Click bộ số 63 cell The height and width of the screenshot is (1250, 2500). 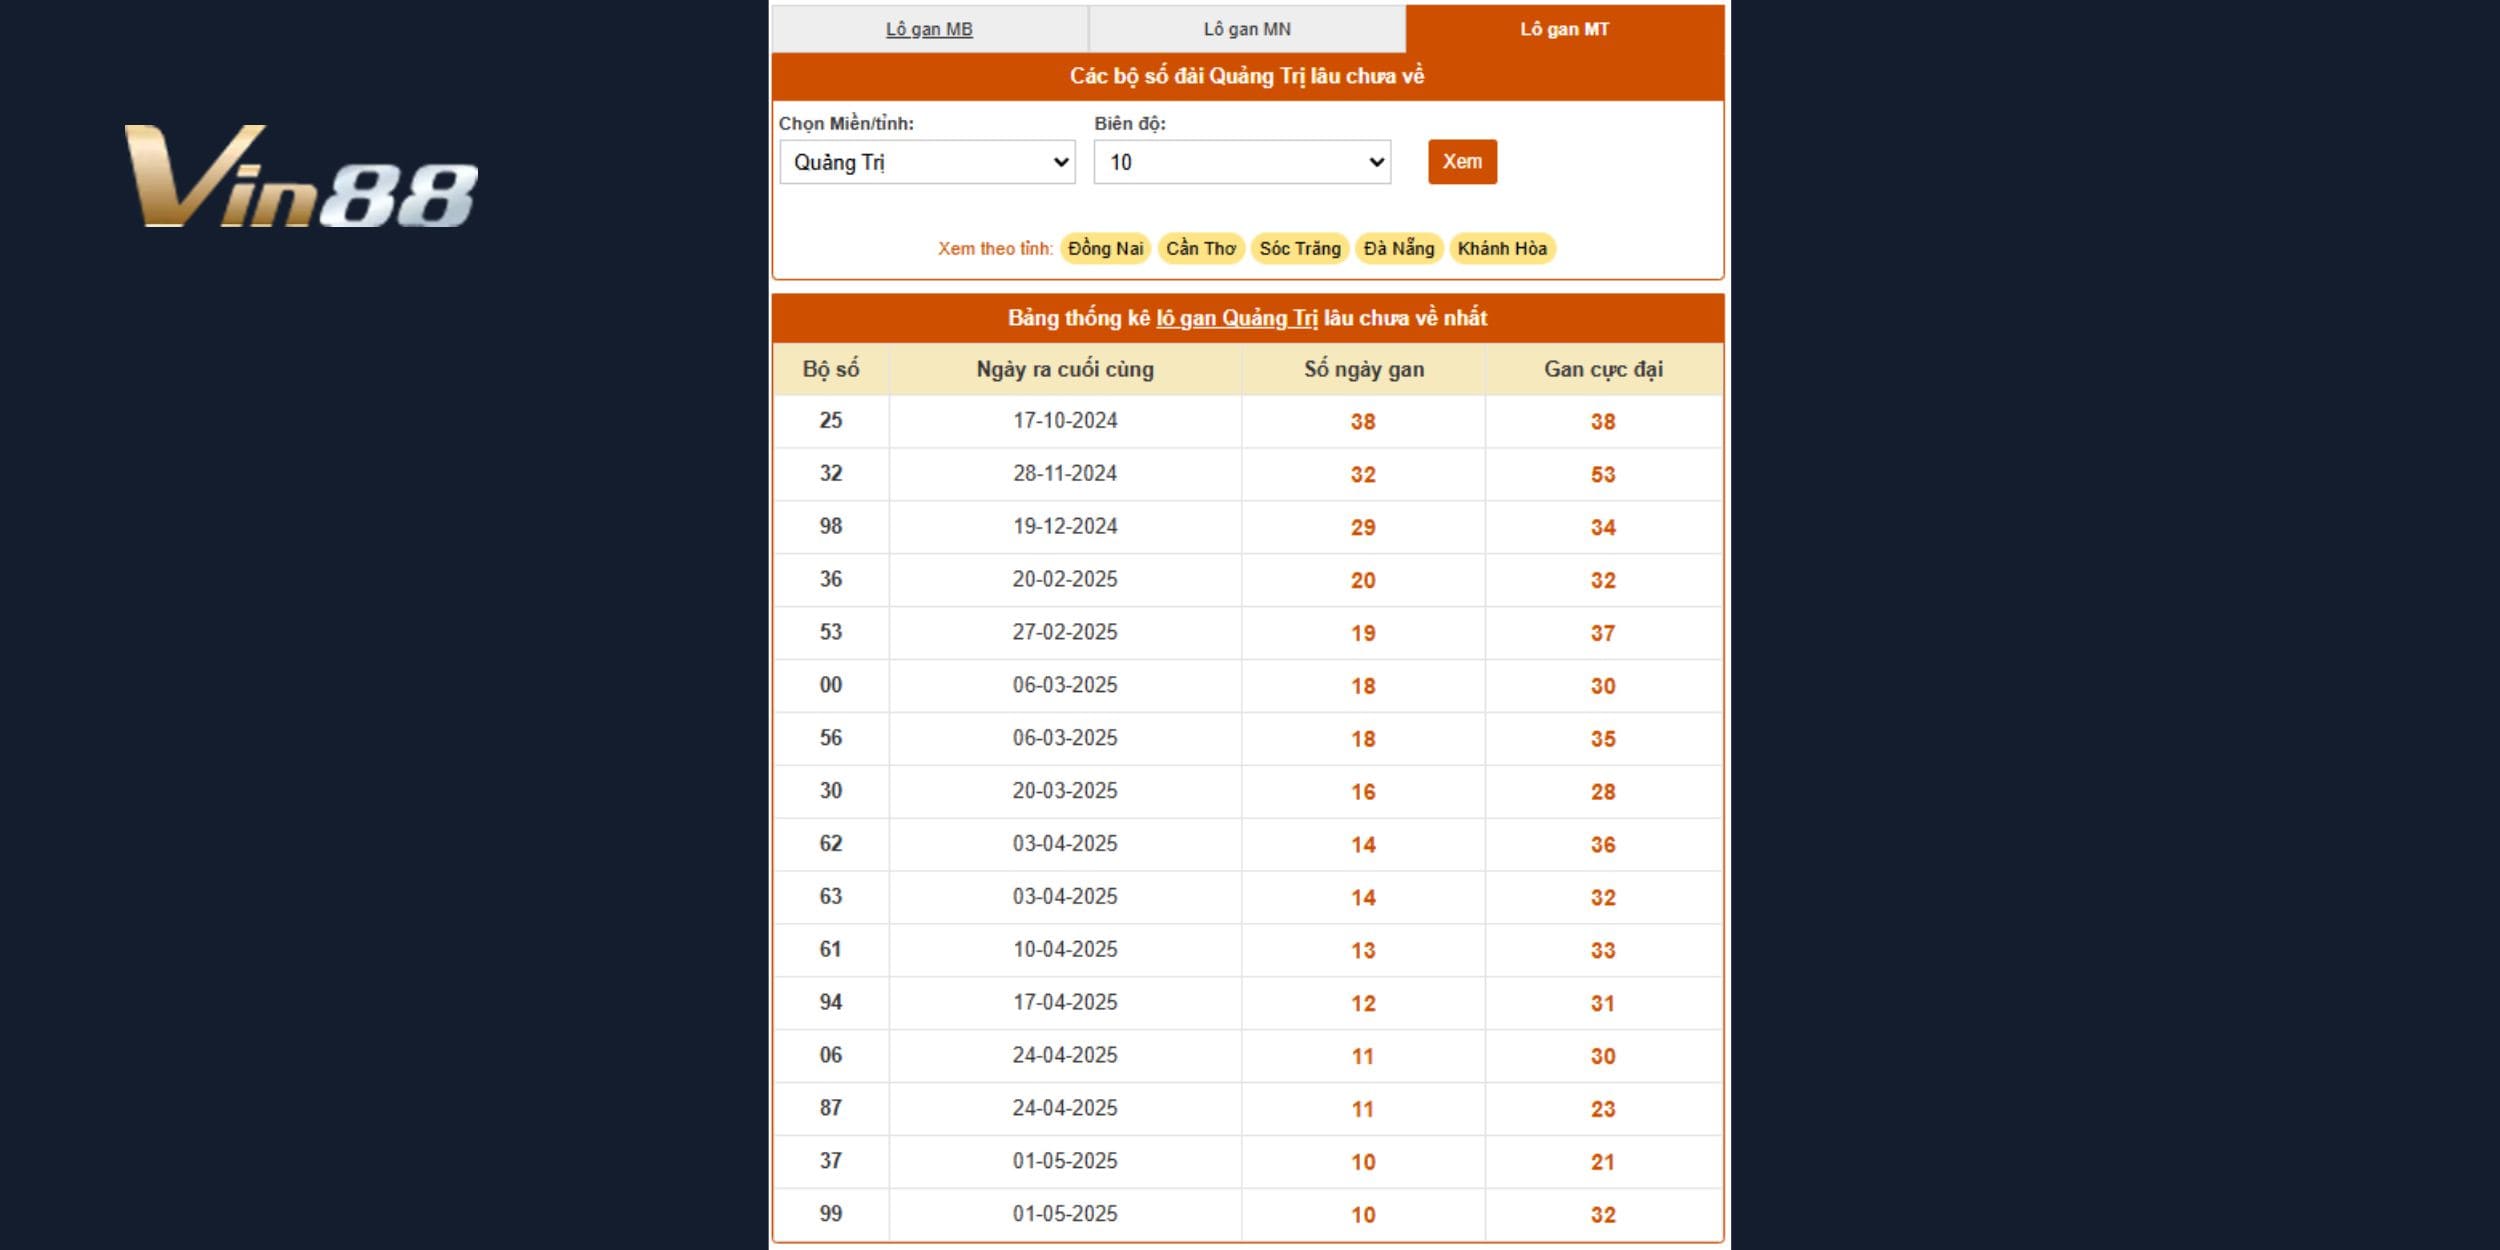tap(831, 897)
